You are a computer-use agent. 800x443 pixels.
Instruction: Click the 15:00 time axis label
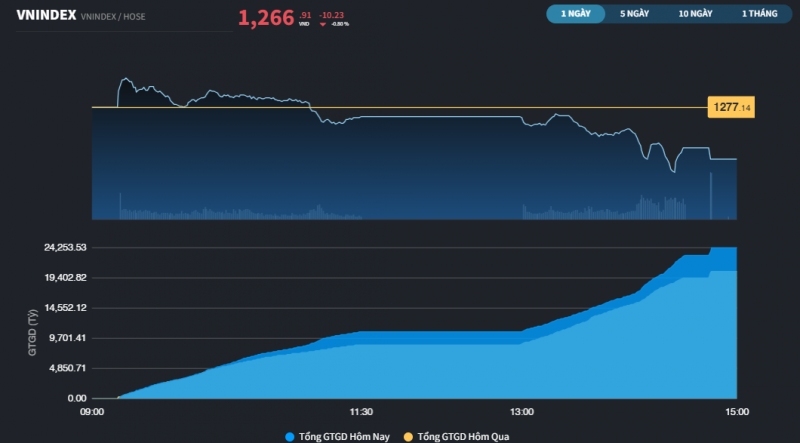coord(736,411)
